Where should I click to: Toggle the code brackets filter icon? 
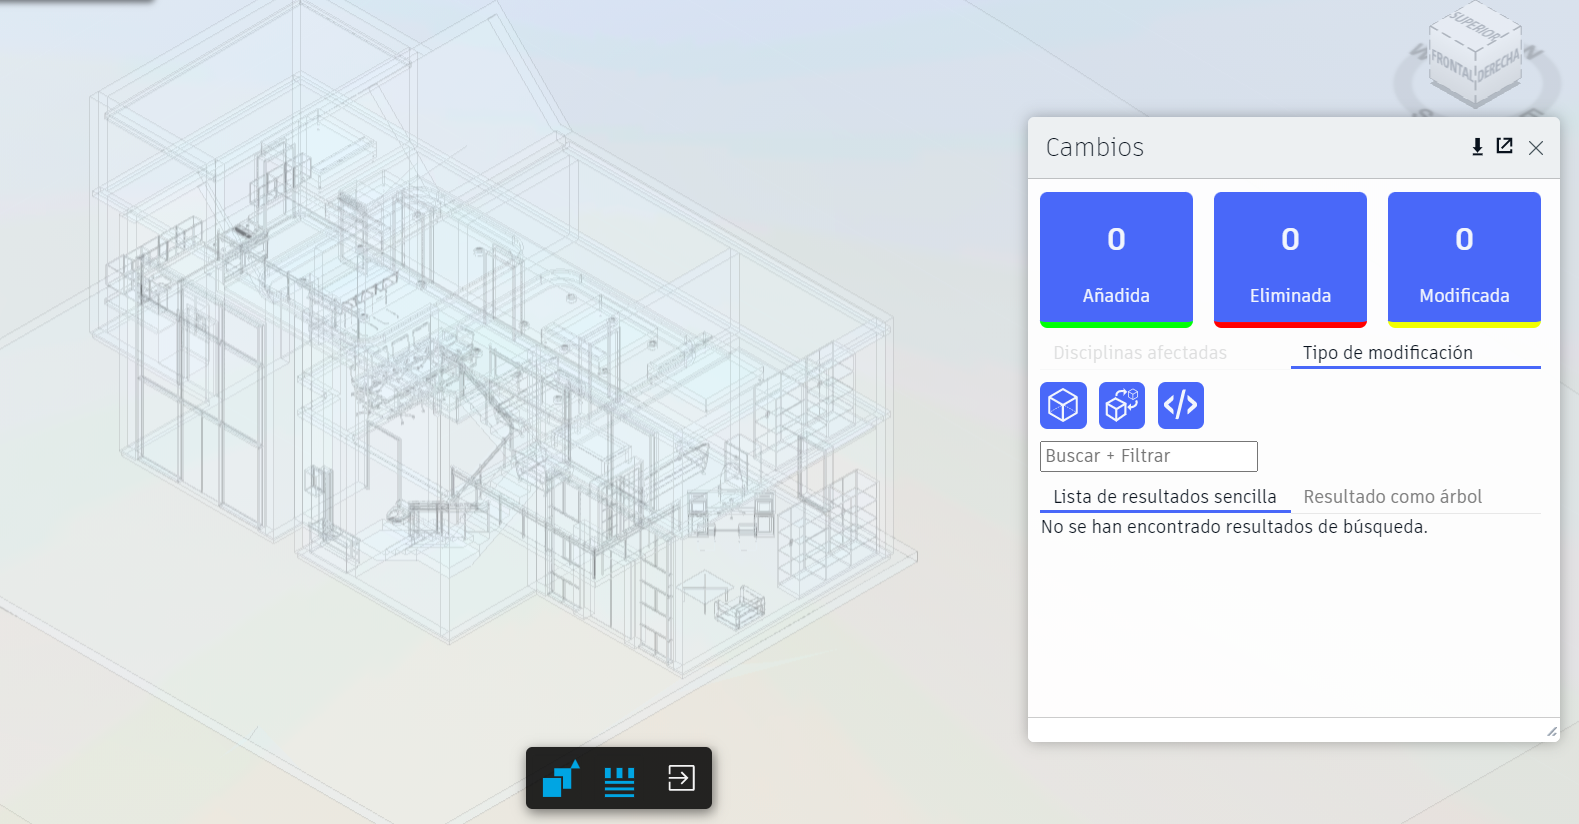tap(1181, 405)
